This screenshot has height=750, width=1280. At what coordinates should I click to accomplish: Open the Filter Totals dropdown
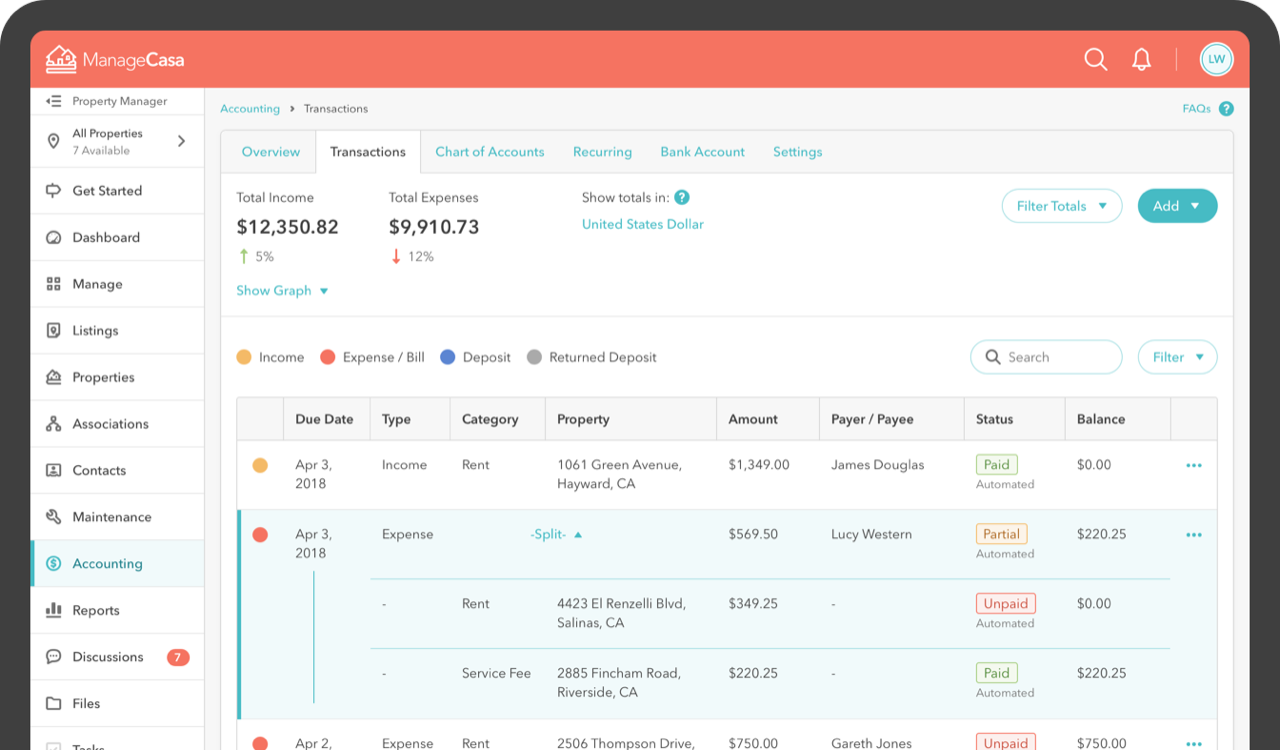(x=1062, y=206)
